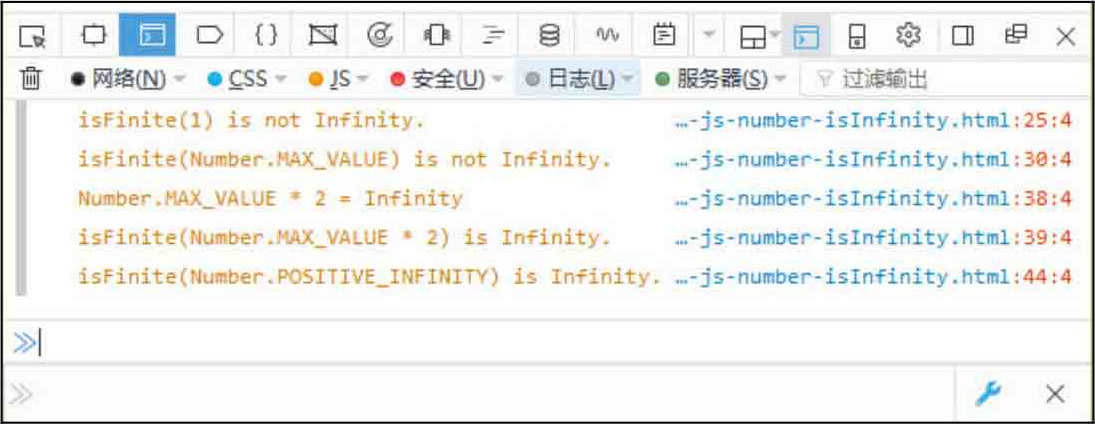Open source link ending in html:39:4
Viewport: 1095px width, 424px height.
coord(873,238)
